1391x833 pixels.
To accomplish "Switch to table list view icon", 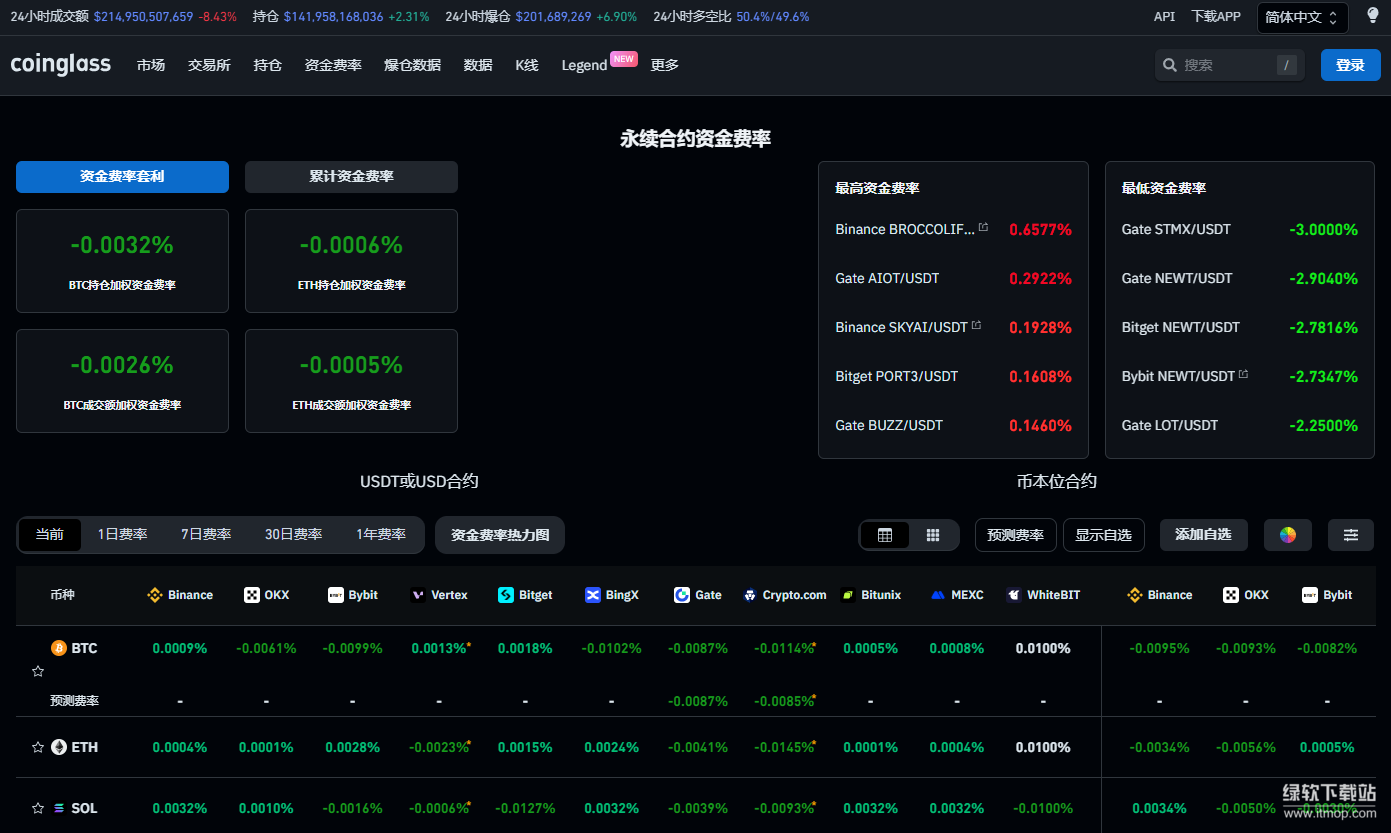I will (x=885, y=535).
